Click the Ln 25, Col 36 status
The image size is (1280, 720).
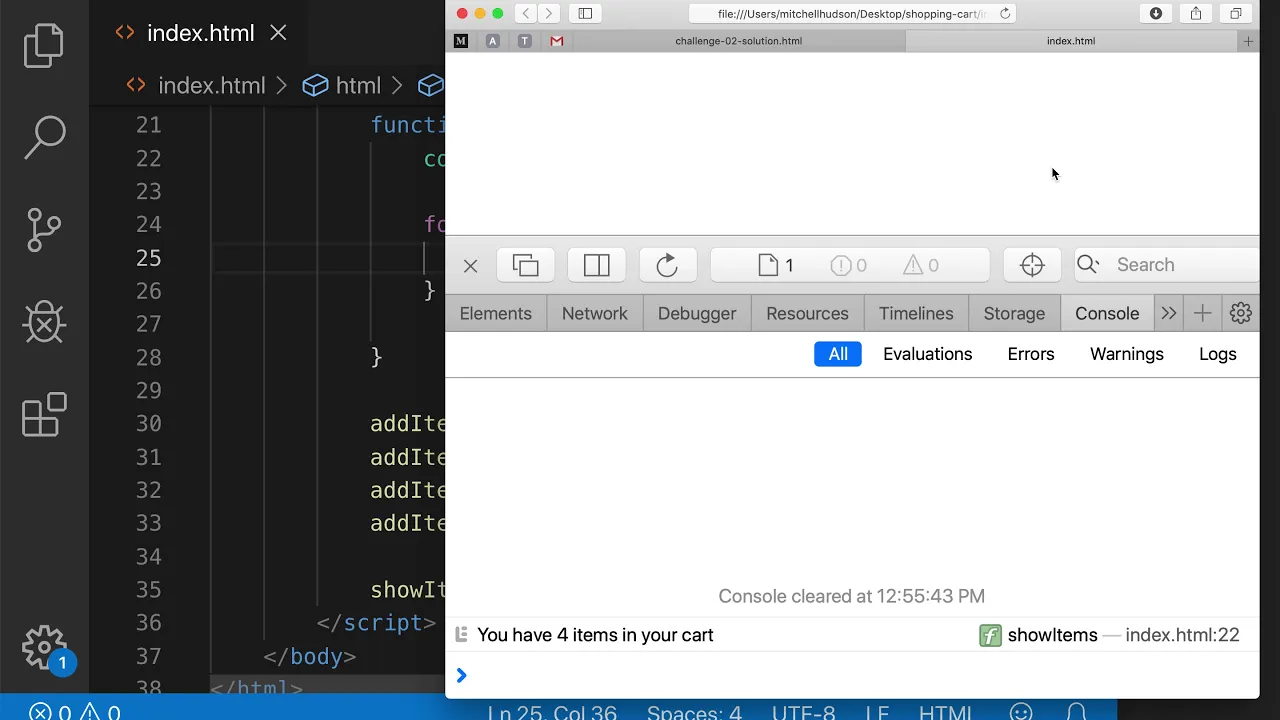551,712
